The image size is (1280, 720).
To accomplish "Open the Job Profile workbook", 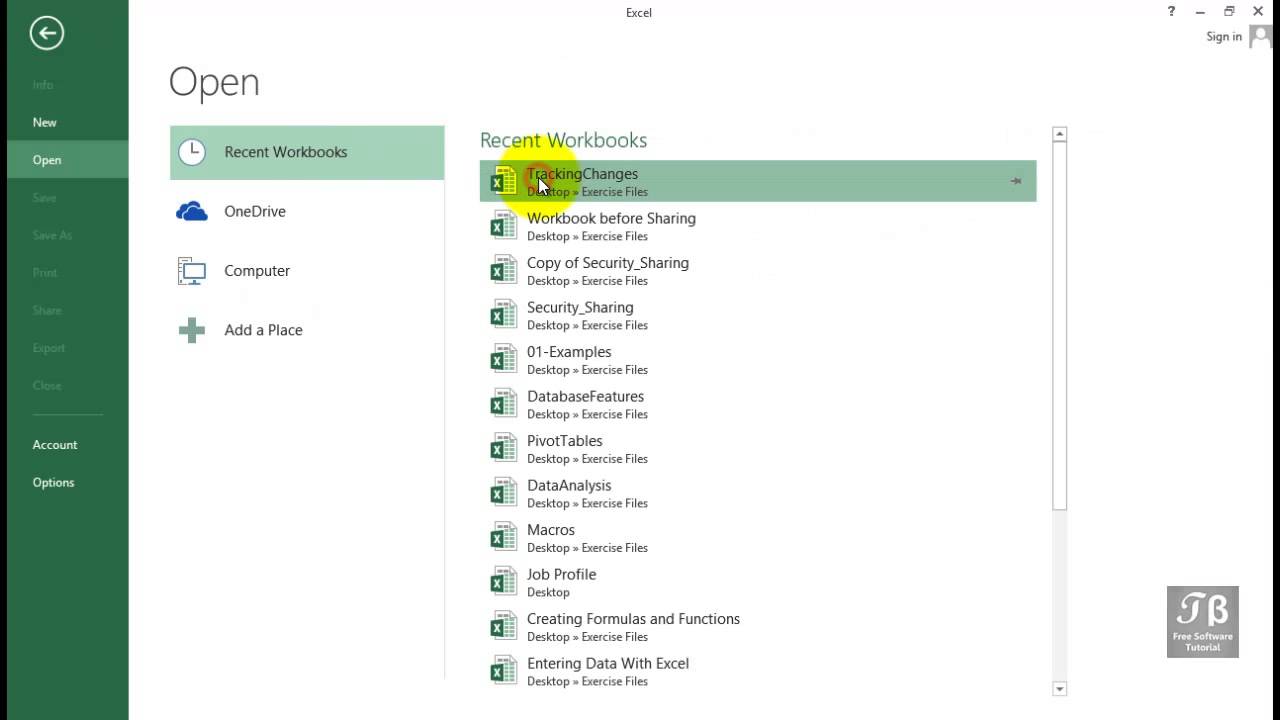I will (x=758, y=582).
